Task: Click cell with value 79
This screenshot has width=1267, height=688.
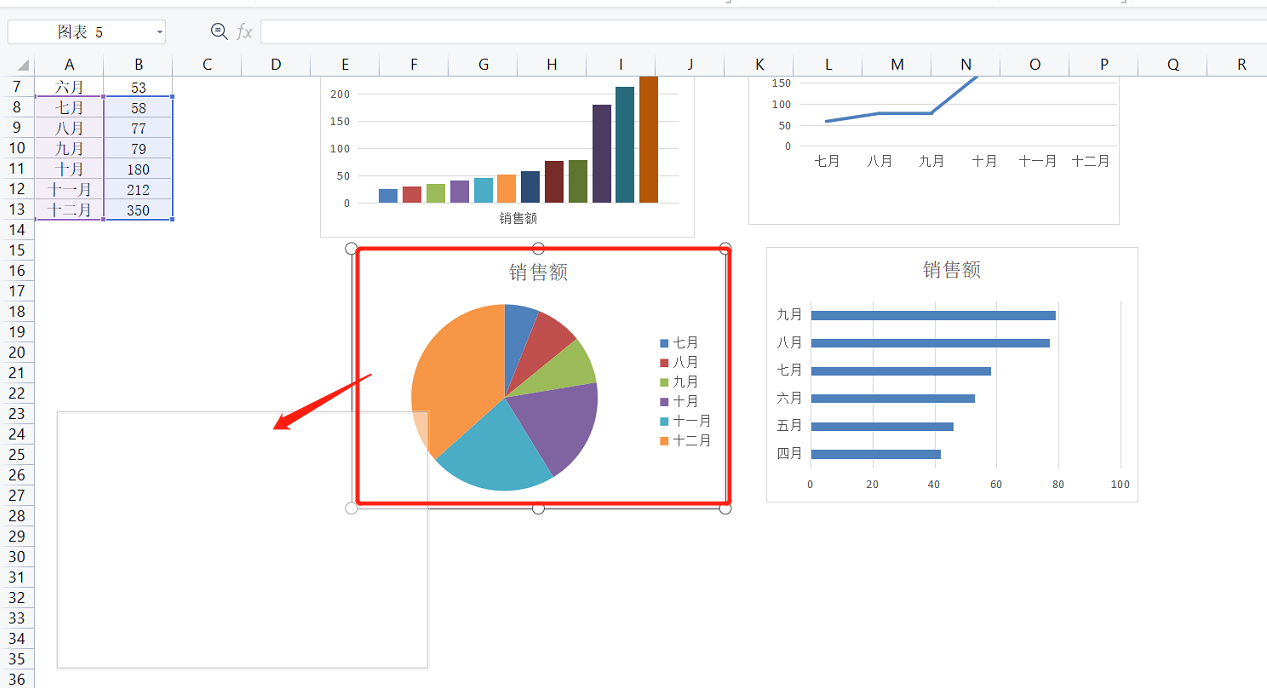Action: click(x=138, y=148)
